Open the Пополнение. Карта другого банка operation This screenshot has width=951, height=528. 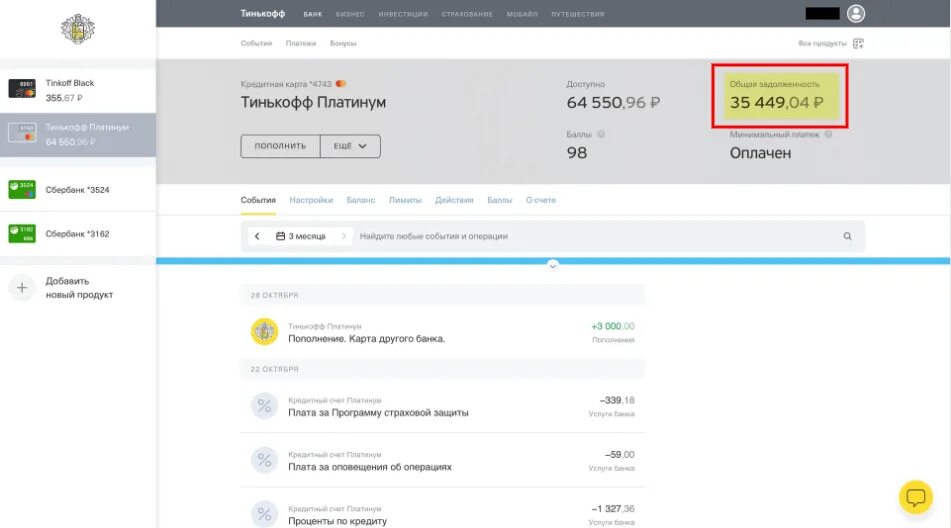click(x=443, y=332)
